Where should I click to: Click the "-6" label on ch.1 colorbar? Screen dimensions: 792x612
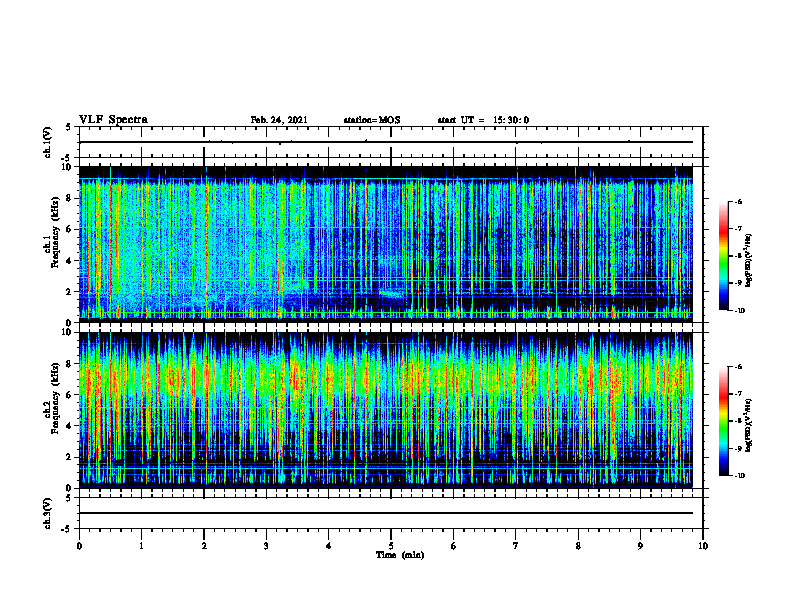point(738,202)
